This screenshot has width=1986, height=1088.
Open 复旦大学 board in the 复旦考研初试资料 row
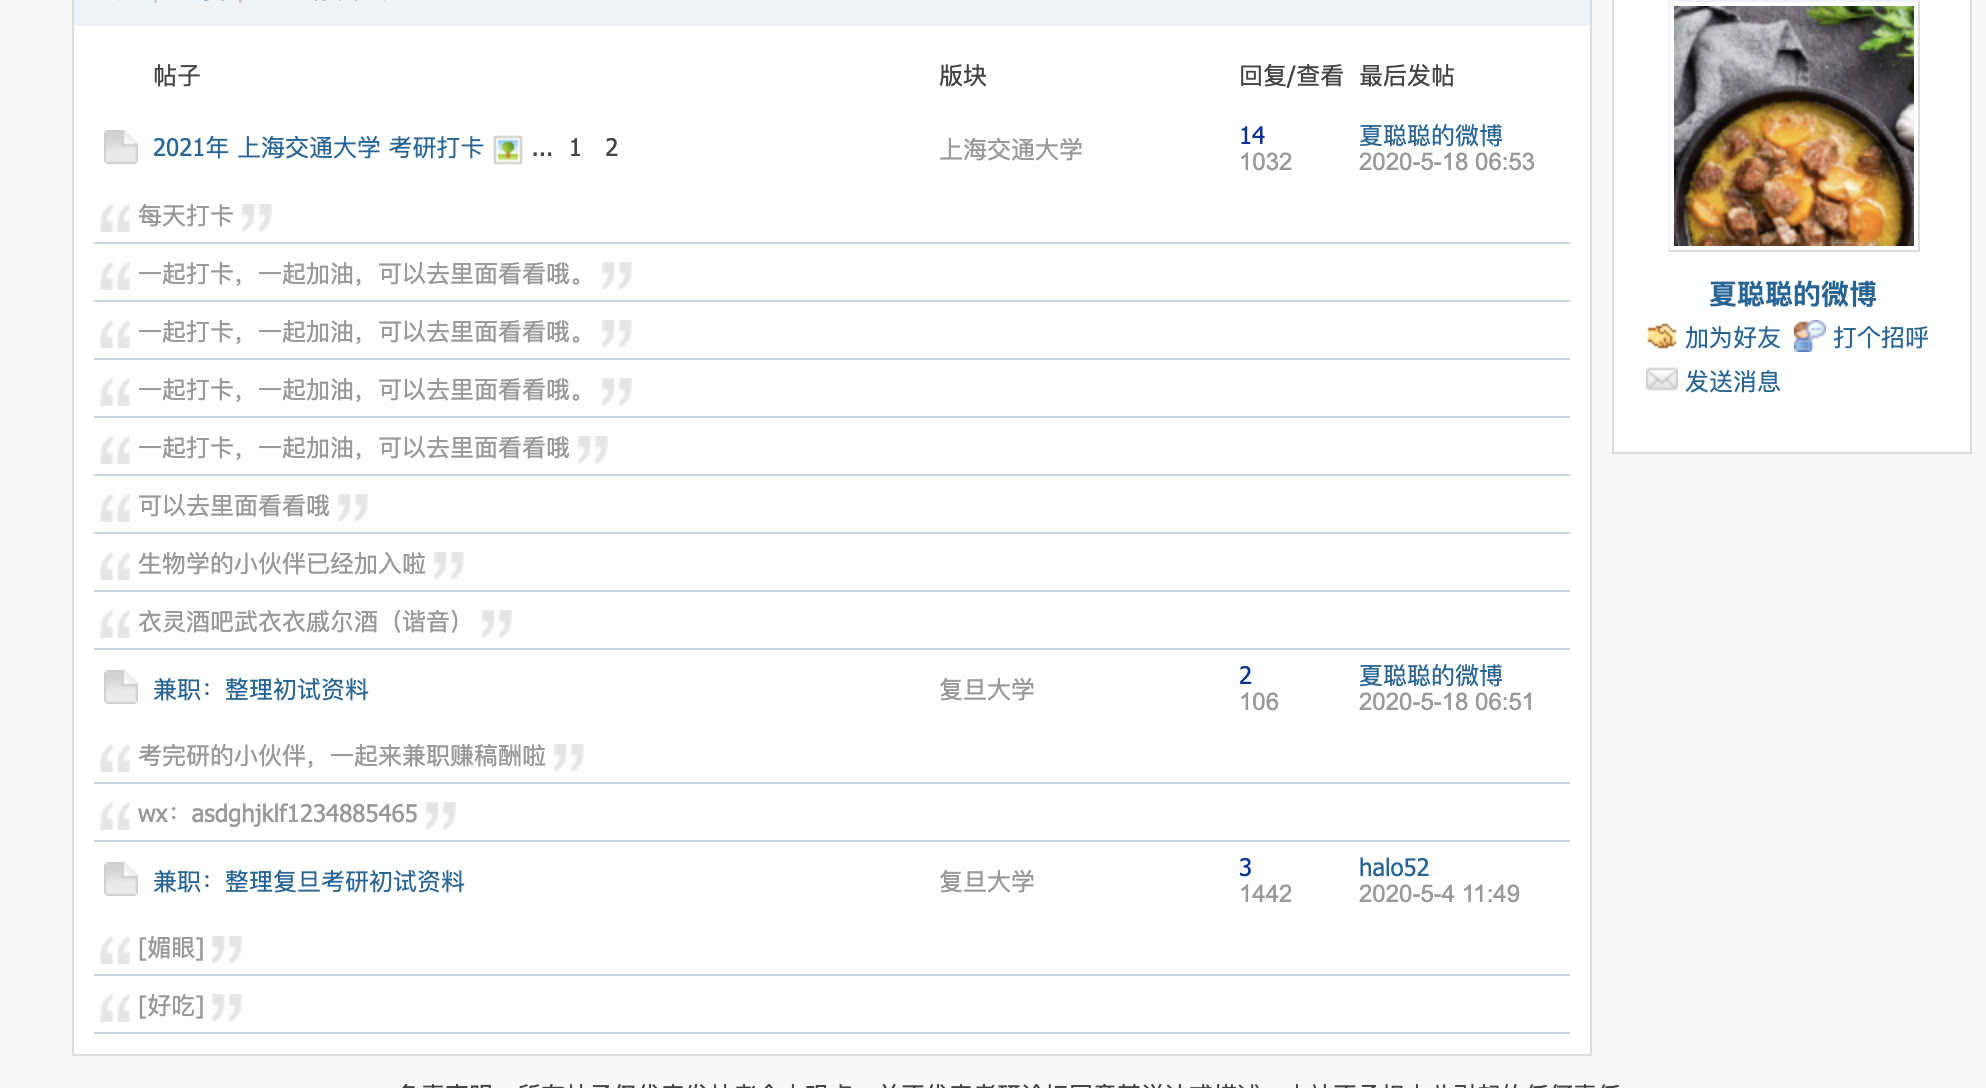coord(987,881)
